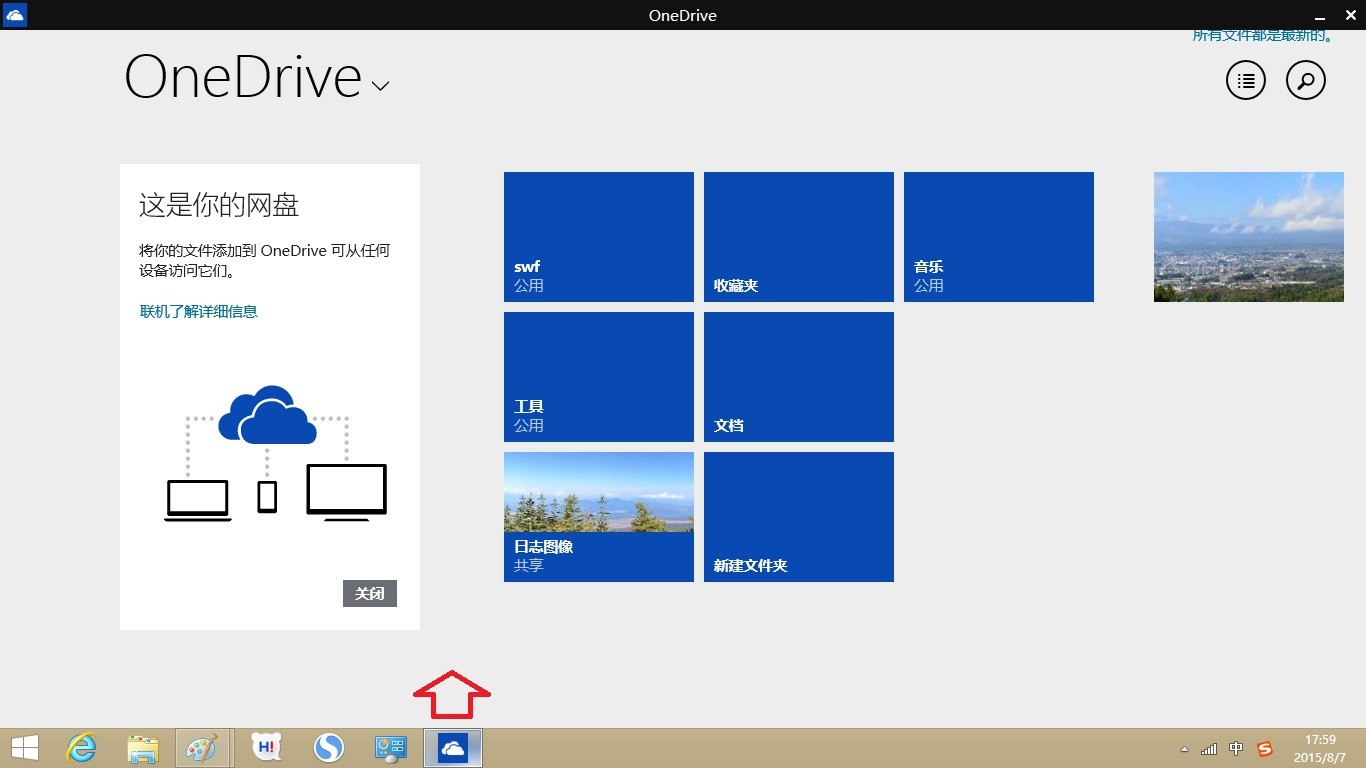
Task: Click the OneDrive taskbar icon
Action: pyautogui.click(x=453, y=747)
